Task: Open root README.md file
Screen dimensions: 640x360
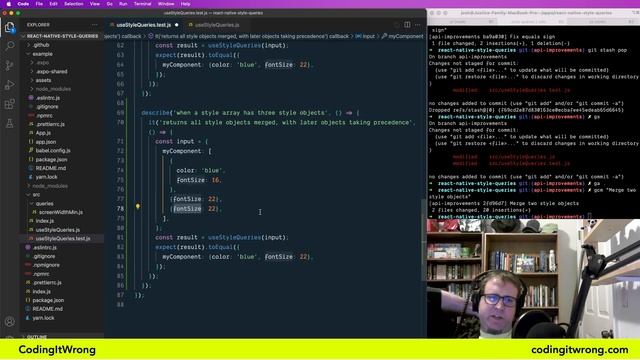Action: tap(47, 309)
